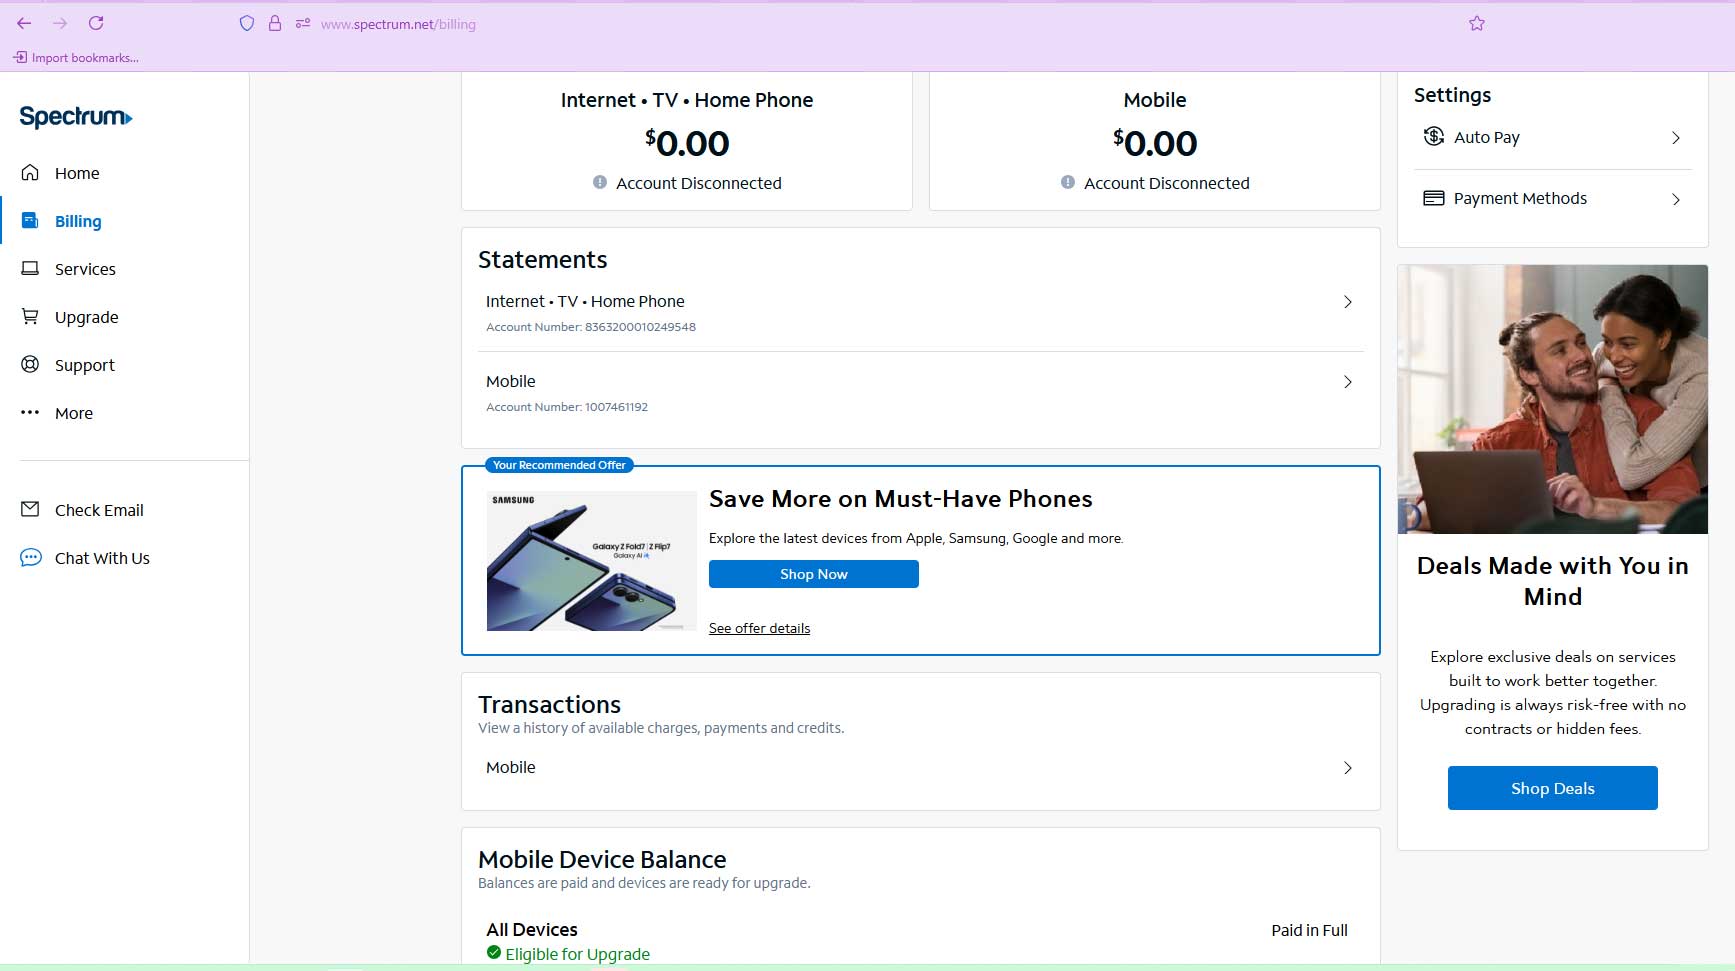This screenshot has height=971, width=1735.
Task: Click the Spectrum logo in the sidebar
Action: click(x=76, y=117)
